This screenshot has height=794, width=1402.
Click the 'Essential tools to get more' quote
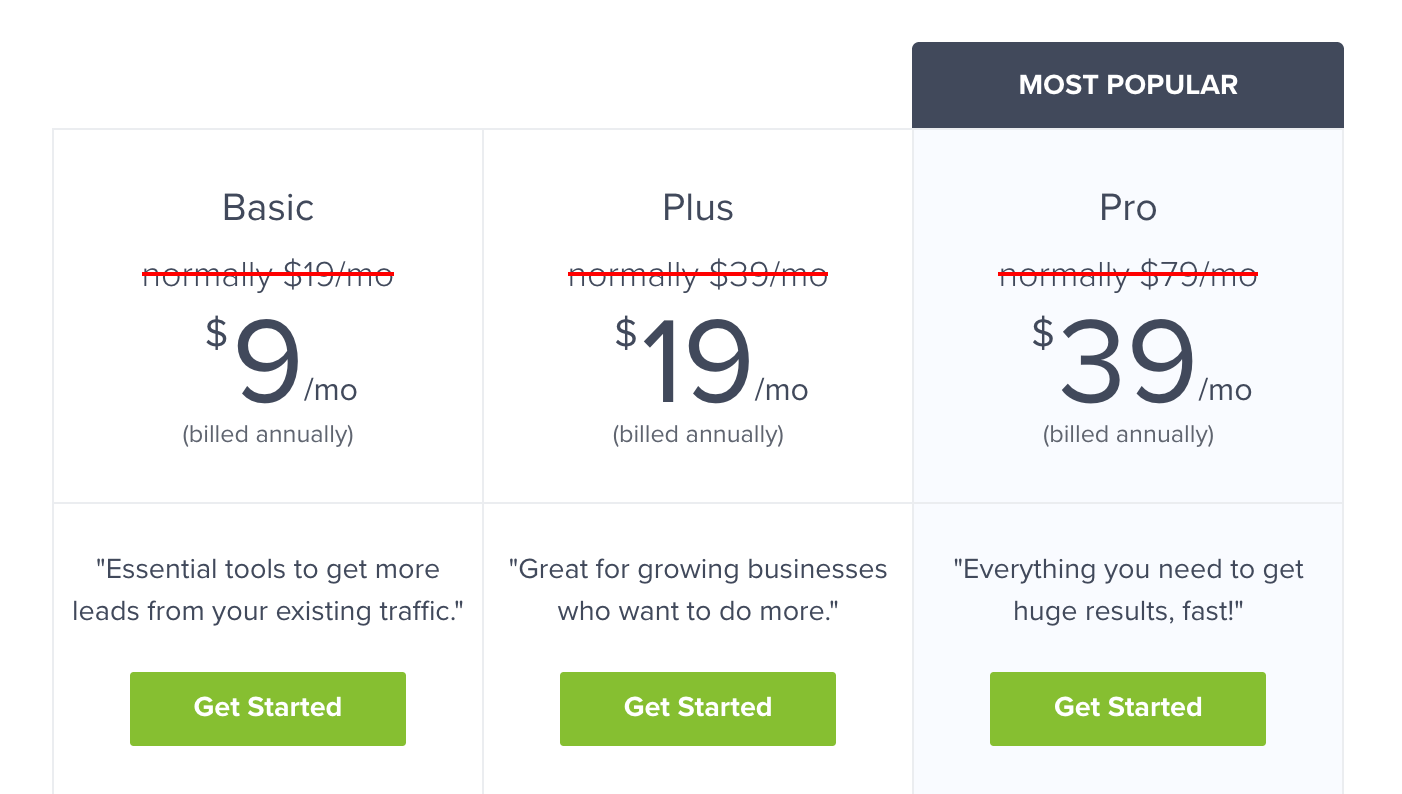click(268, 590)
